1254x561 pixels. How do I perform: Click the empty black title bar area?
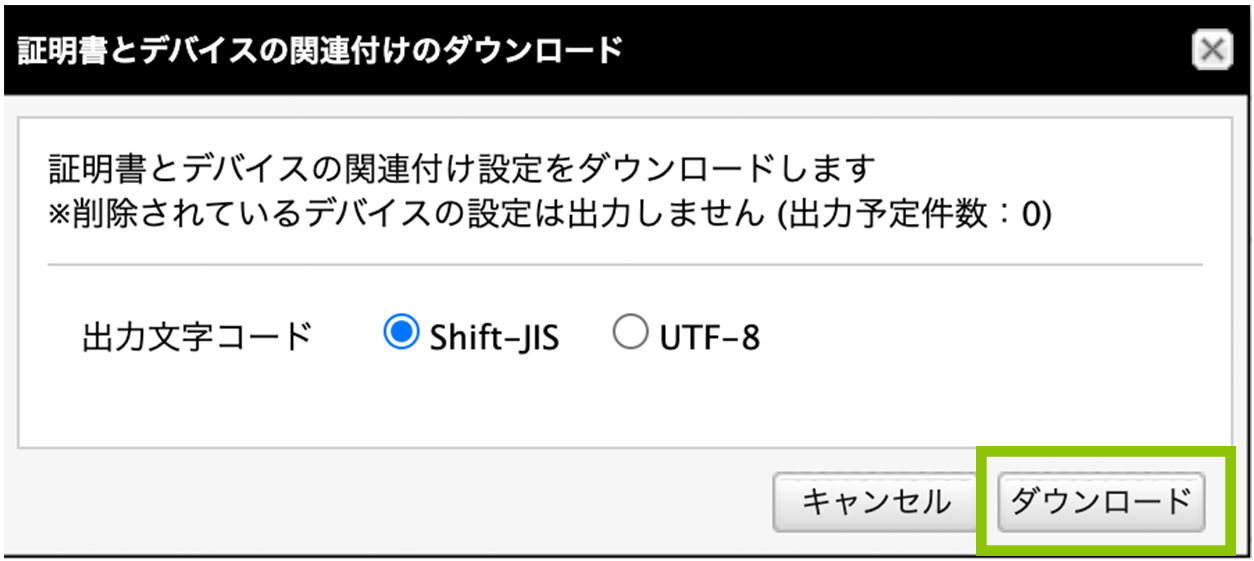900,50
